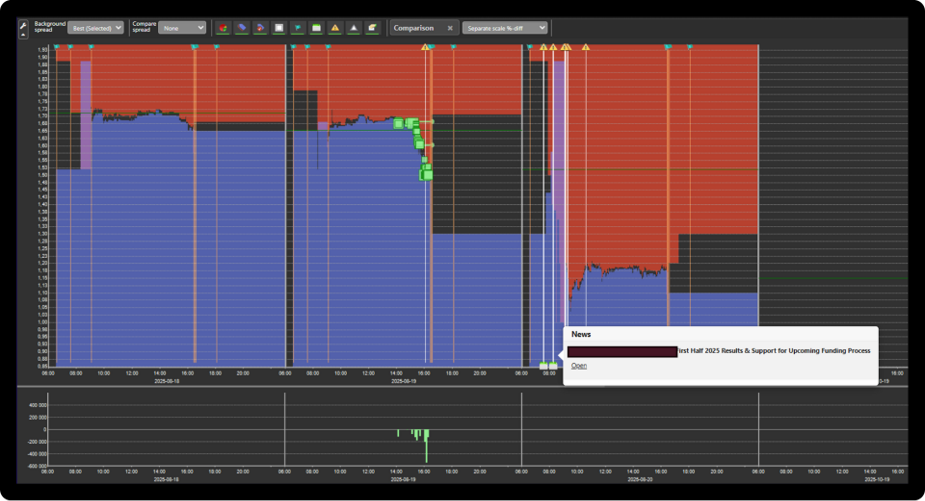Click the wrench settings icon
Image resolution: width=925 pixels, height=501 pixels.
(23, 24)
